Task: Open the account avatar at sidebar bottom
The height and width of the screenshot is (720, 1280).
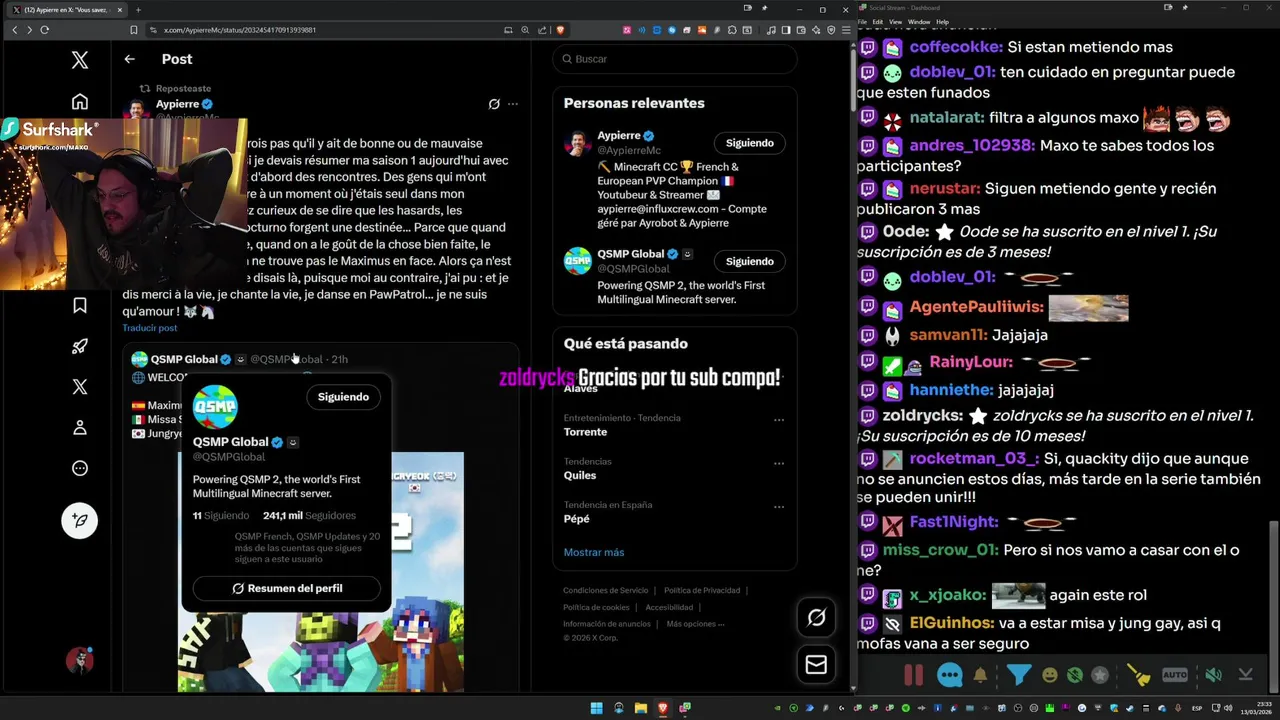Action: 80,660
